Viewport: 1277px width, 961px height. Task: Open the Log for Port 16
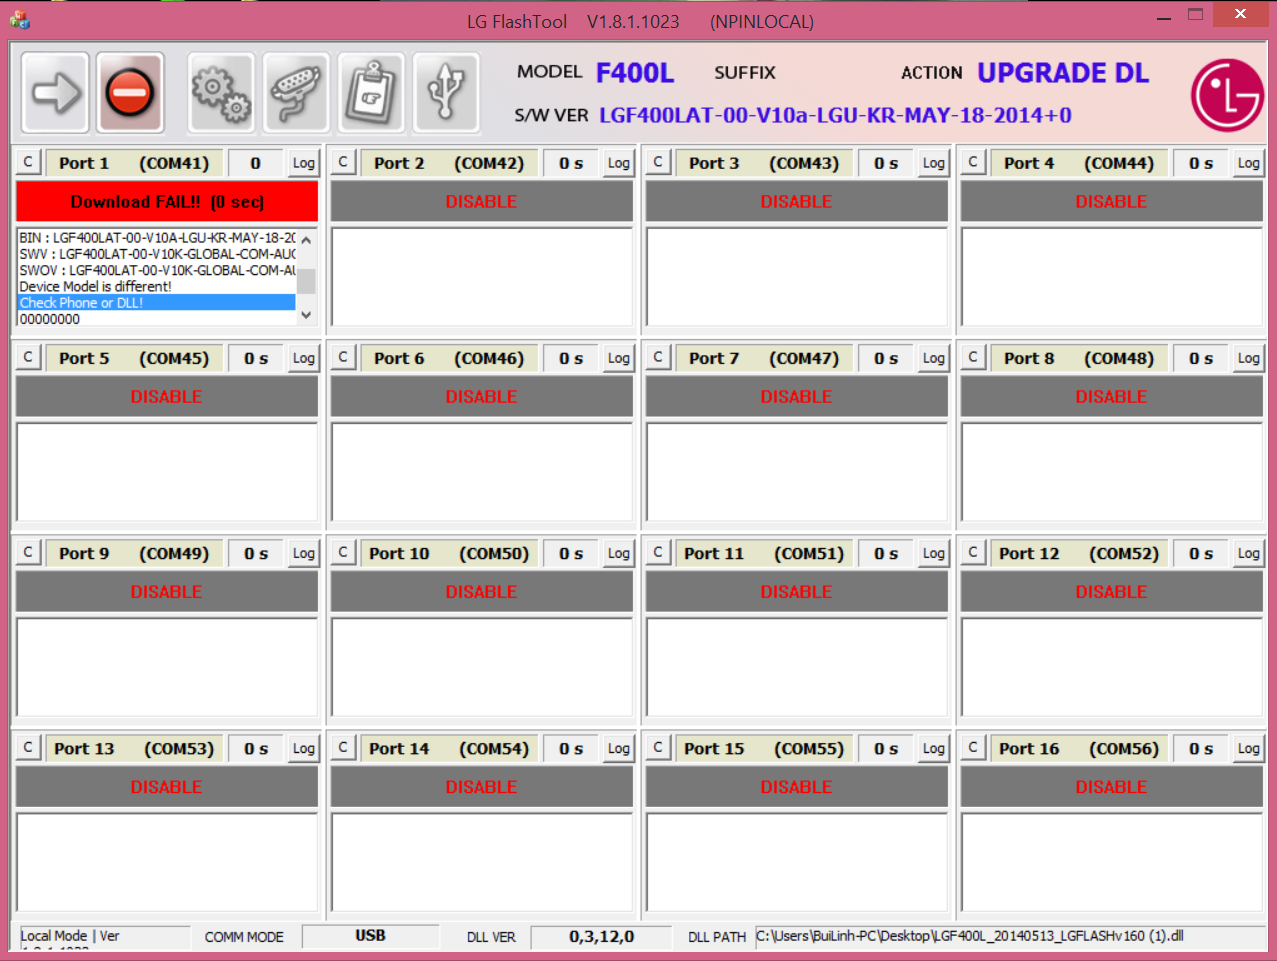[x=1249, y=748]
